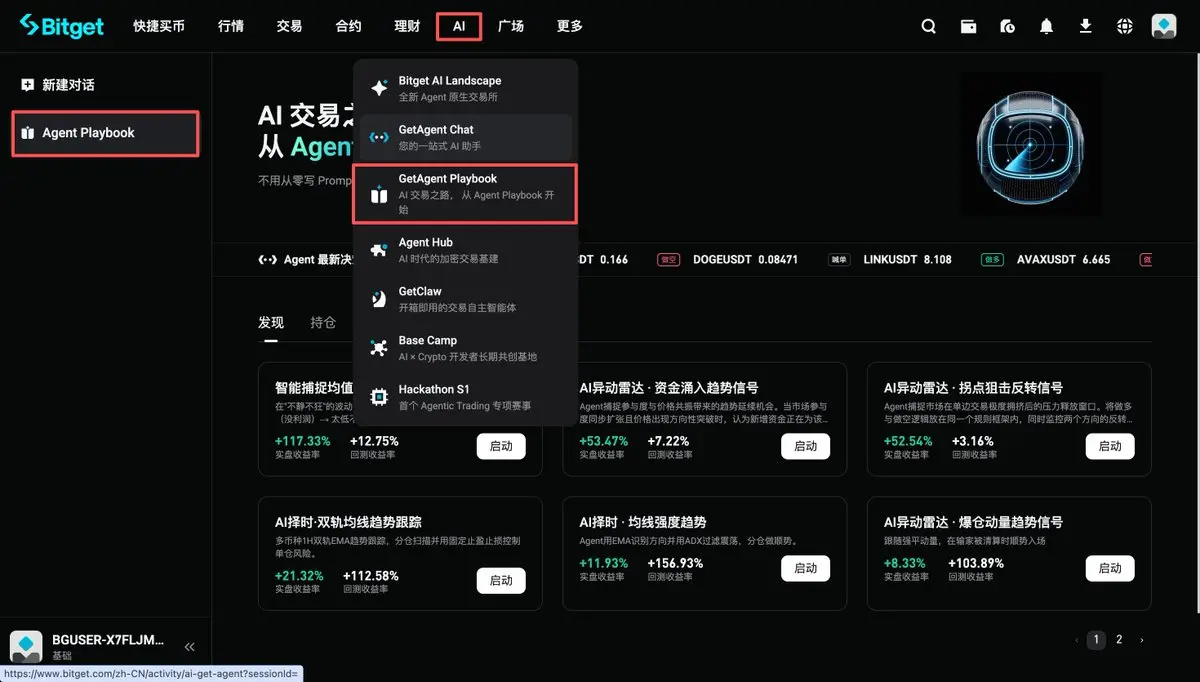Open AI择时 · 均线强度趋势 card title

tap(643, 521)
